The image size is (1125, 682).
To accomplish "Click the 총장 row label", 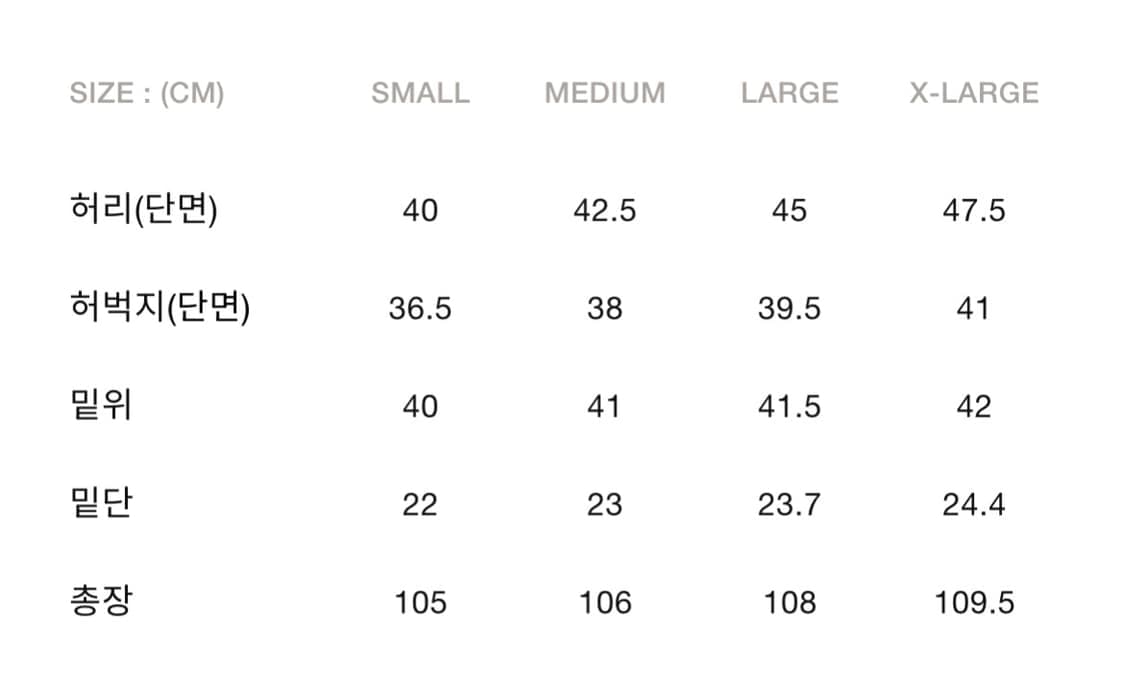I will pos(101,602).
